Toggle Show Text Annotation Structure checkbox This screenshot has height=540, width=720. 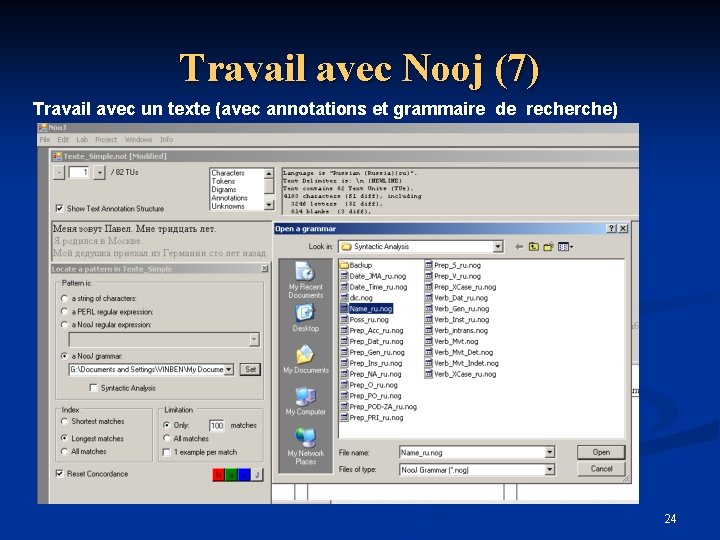click(x=59, y=208)
